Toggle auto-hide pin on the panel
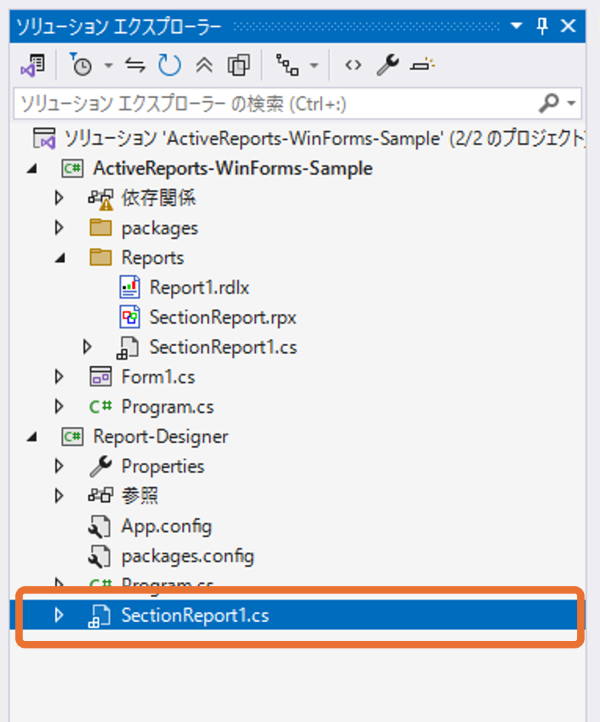This screenshot has width=600, height=722. tap(542, 26)
